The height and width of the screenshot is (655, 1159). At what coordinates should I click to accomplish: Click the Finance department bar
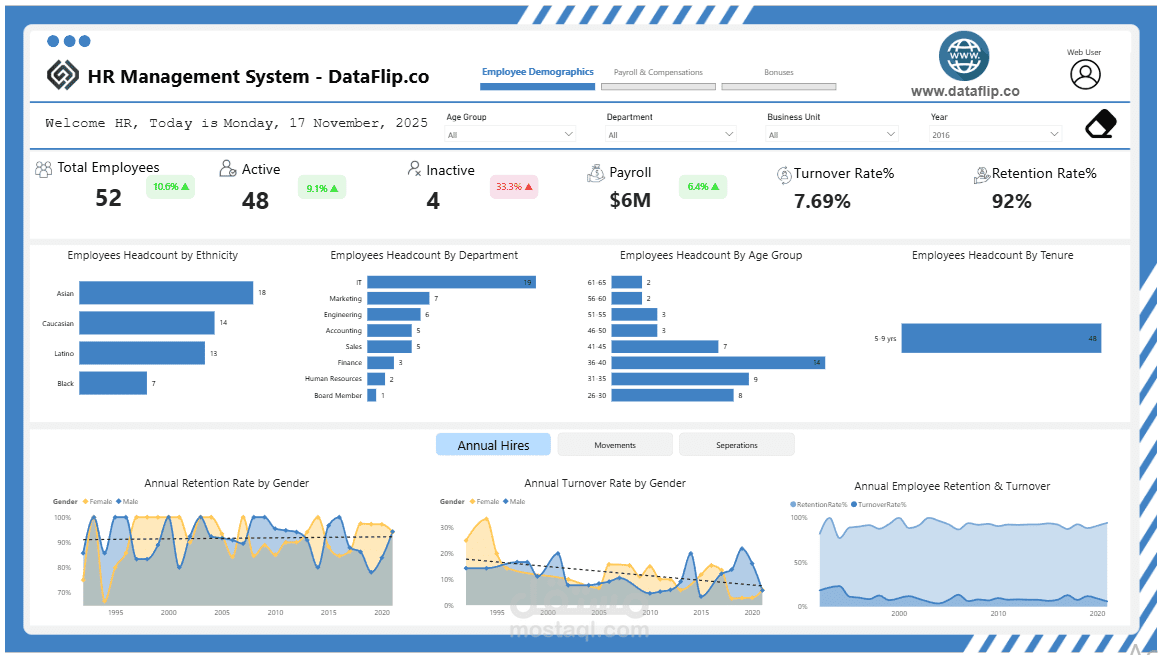[381, 362]
